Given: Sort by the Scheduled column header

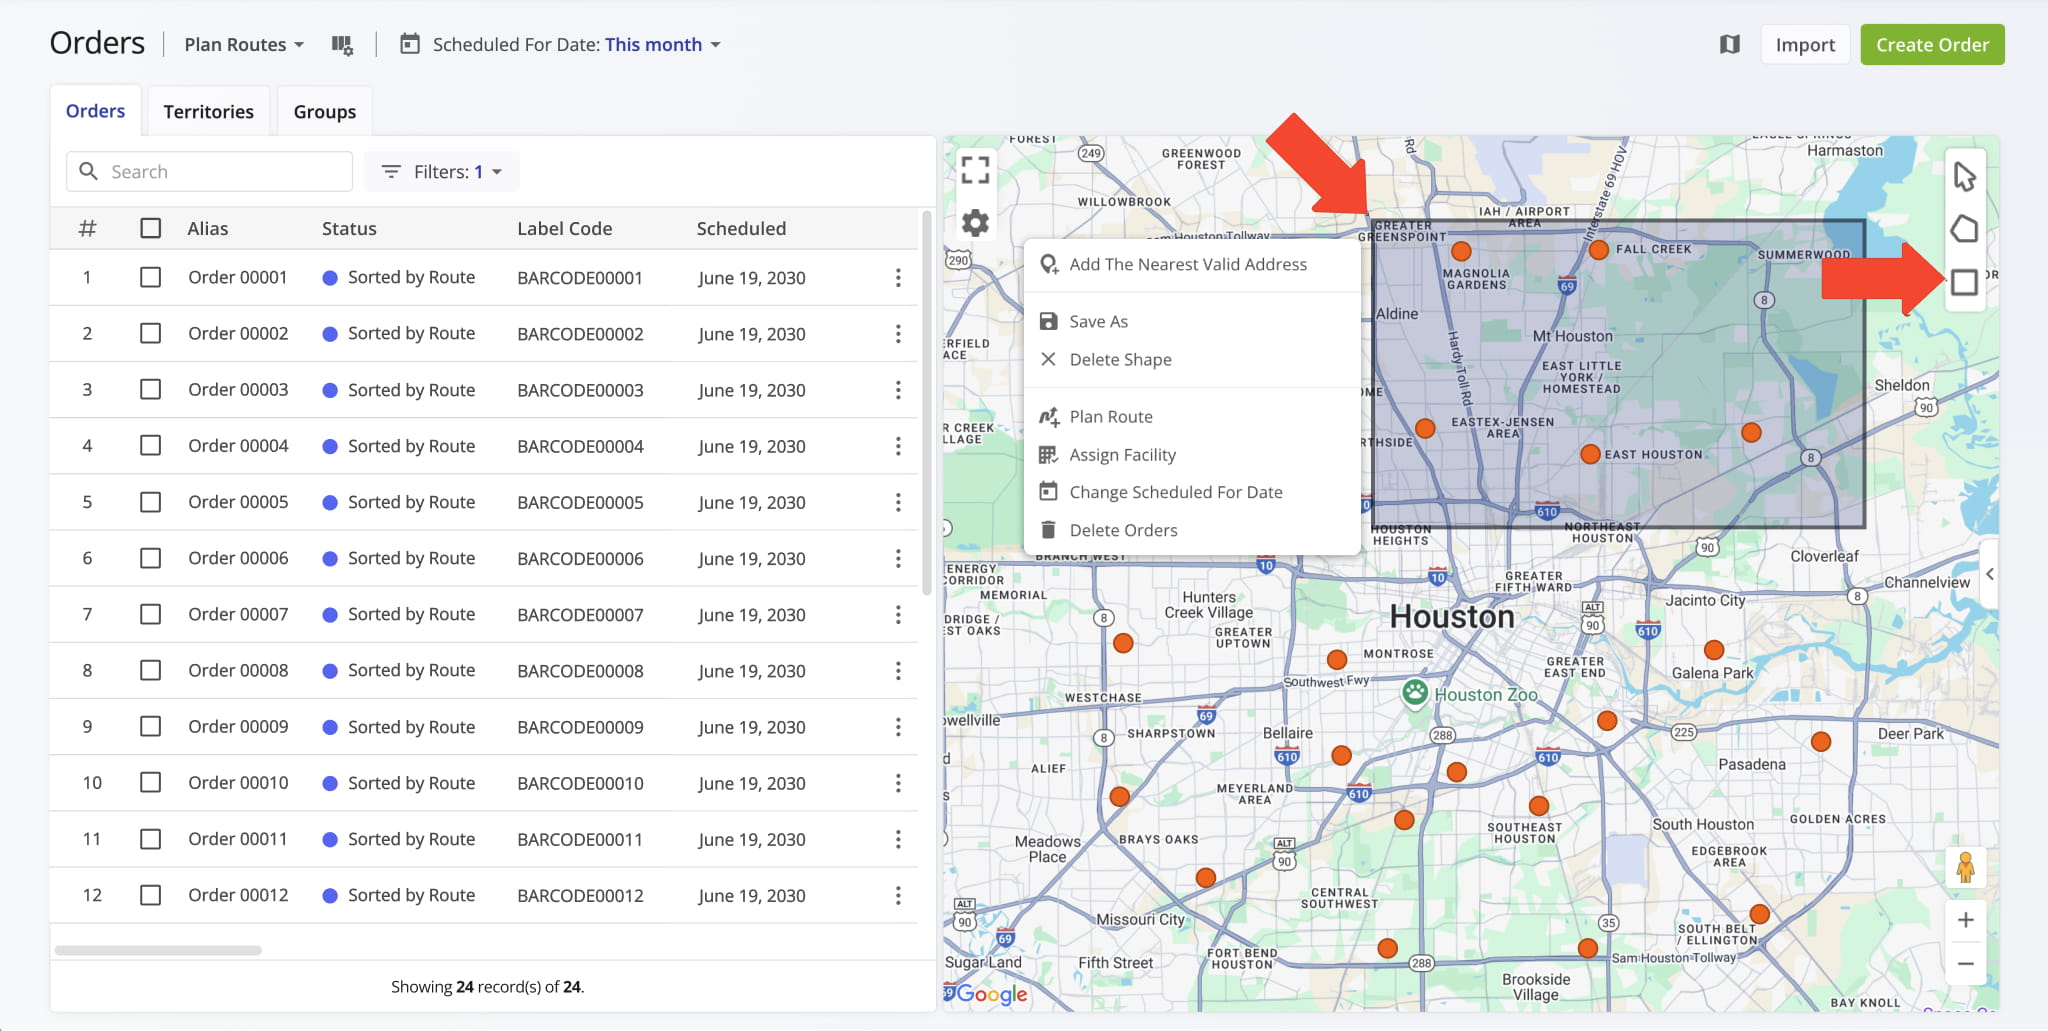Looking at the screenshot, I should pos(741,228).
